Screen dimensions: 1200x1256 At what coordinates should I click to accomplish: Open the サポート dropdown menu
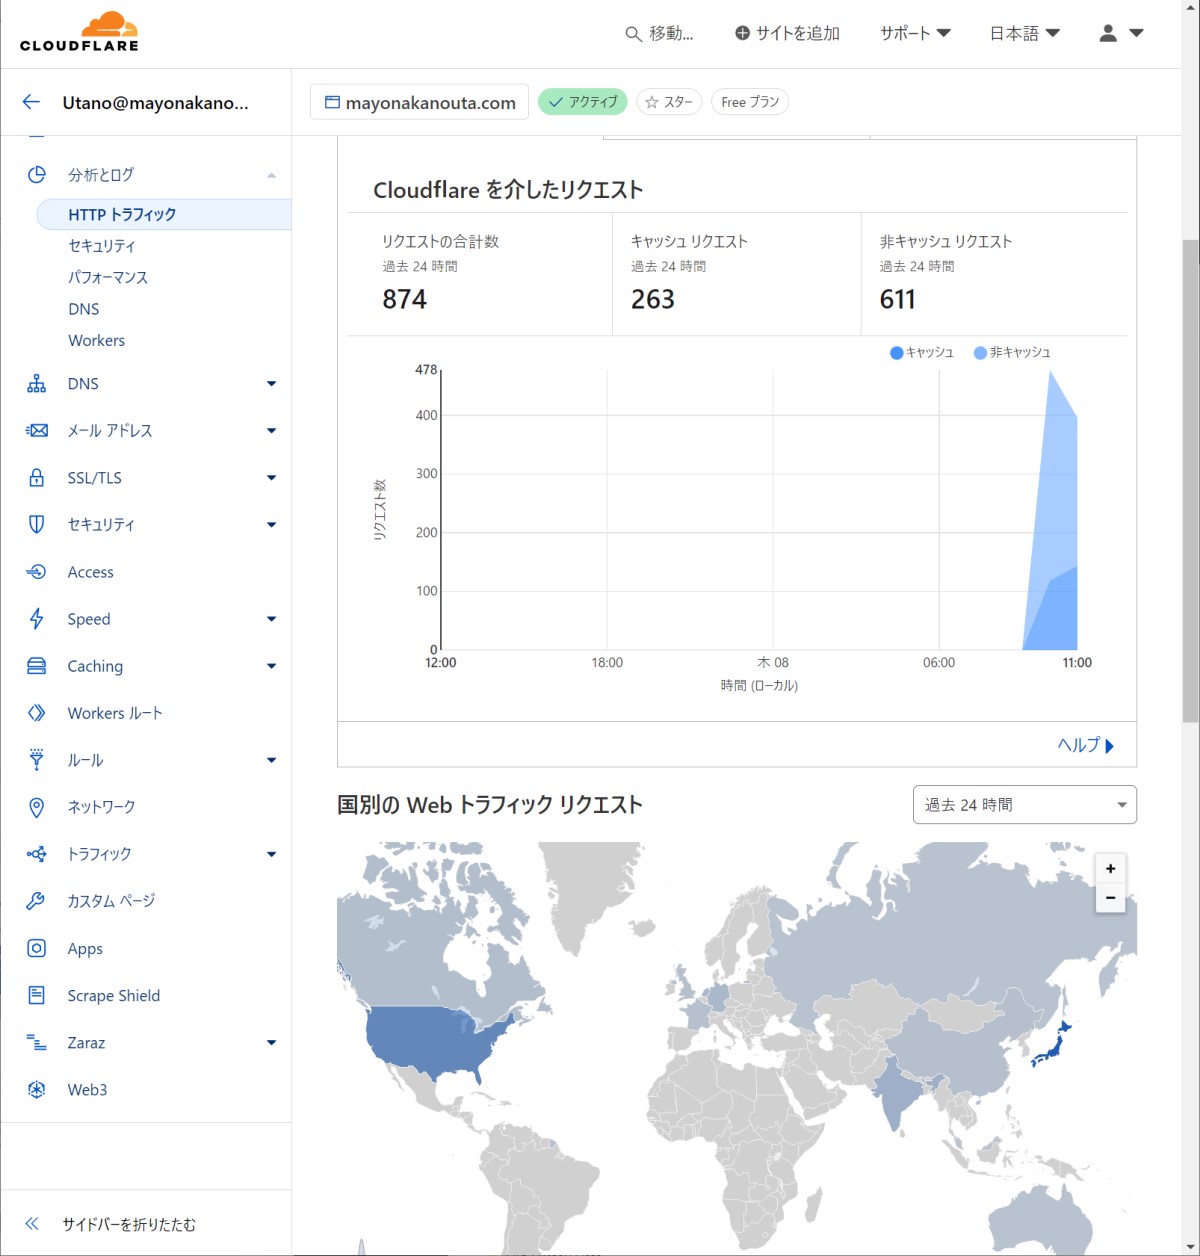point(915,33)
